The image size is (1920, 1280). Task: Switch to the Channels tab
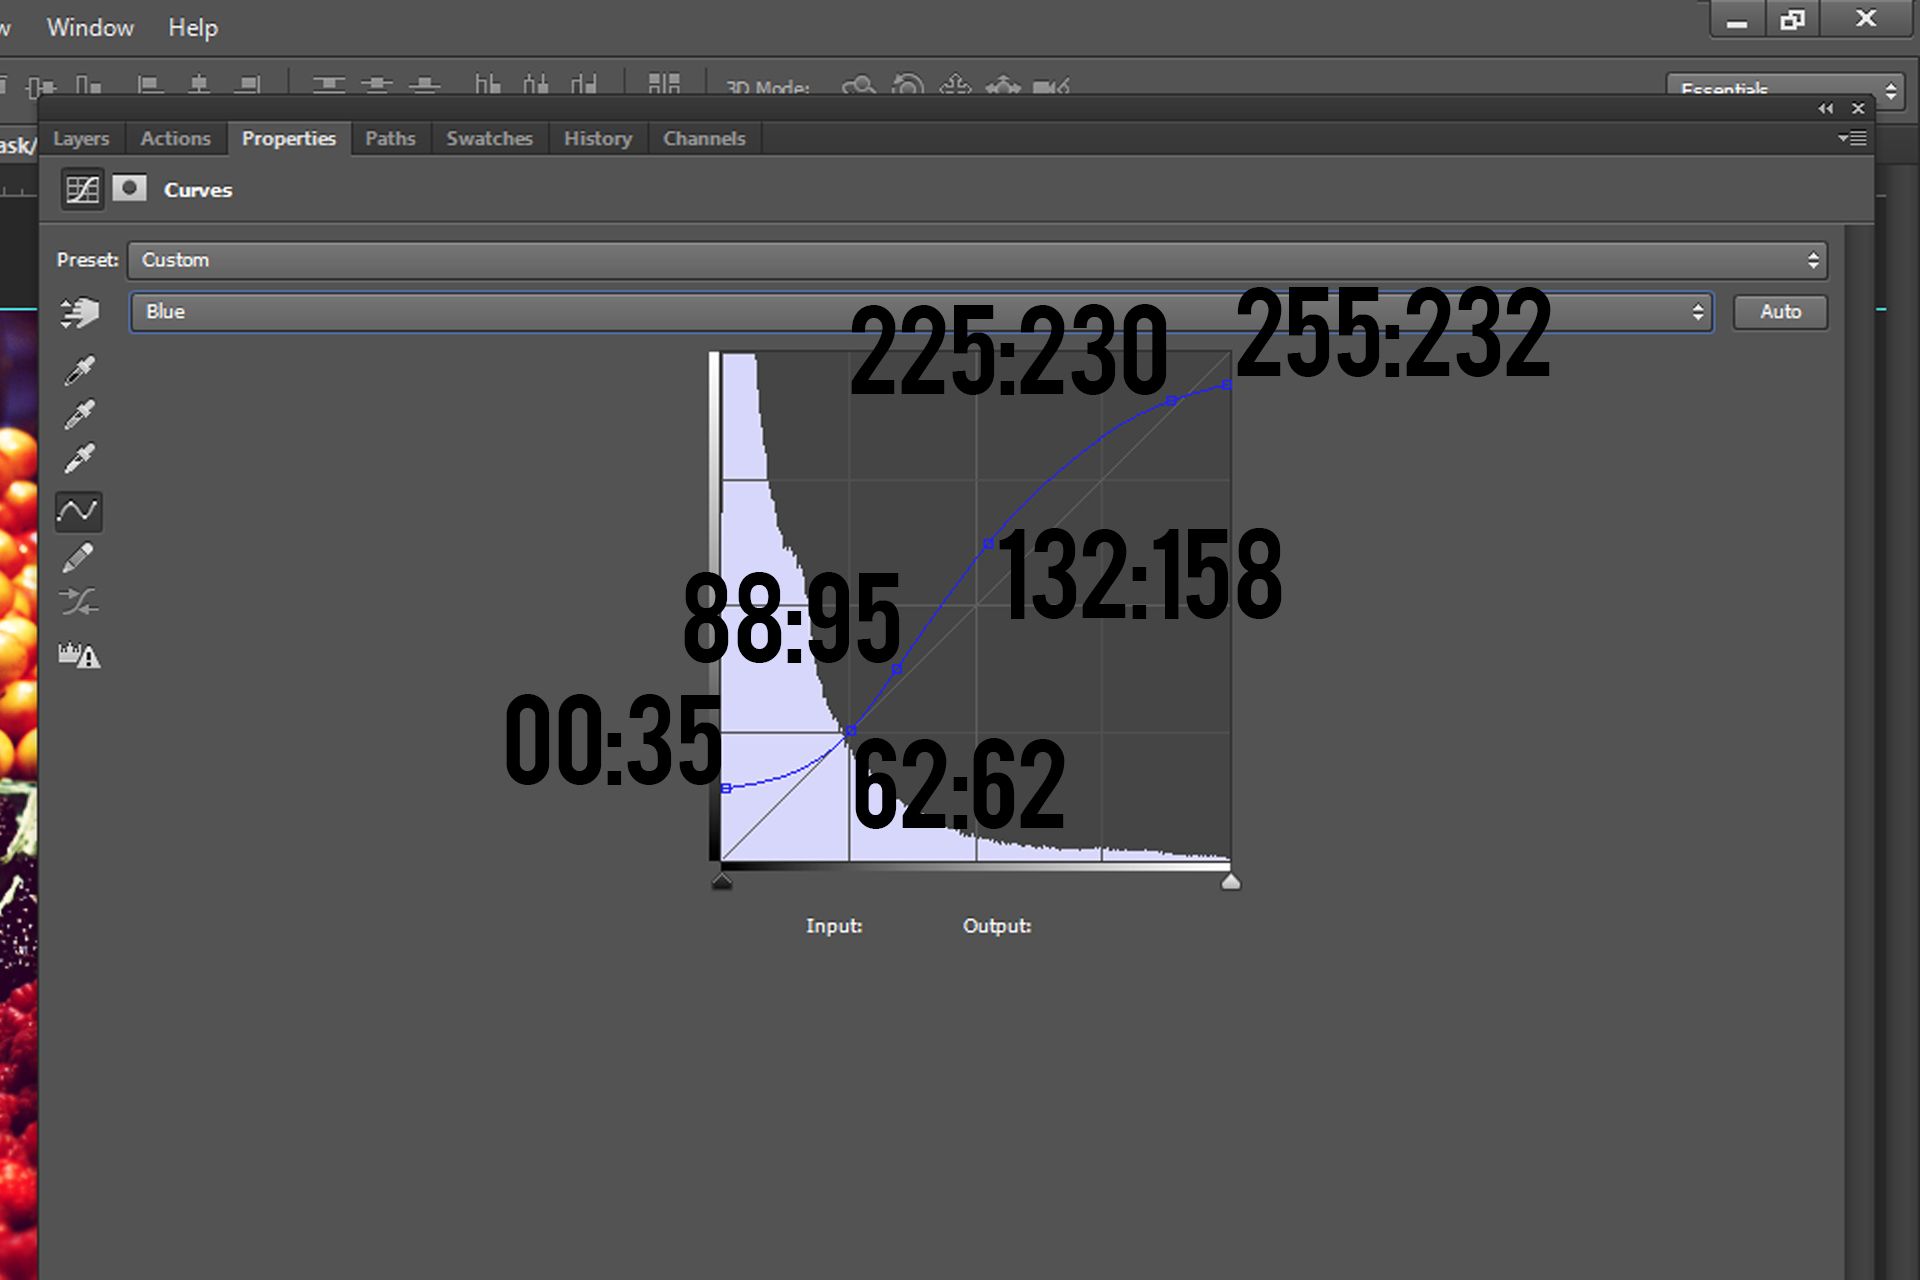(x=704, y=139)
